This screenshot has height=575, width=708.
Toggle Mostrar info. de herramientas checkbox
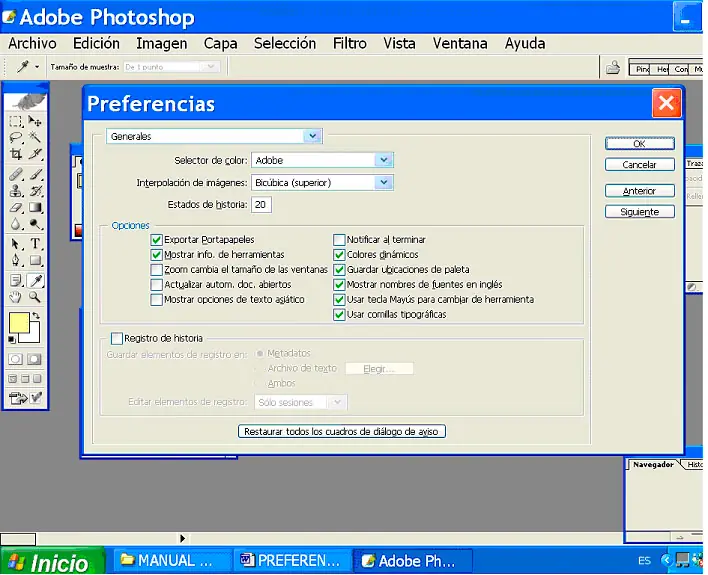(x=156, y=255)
